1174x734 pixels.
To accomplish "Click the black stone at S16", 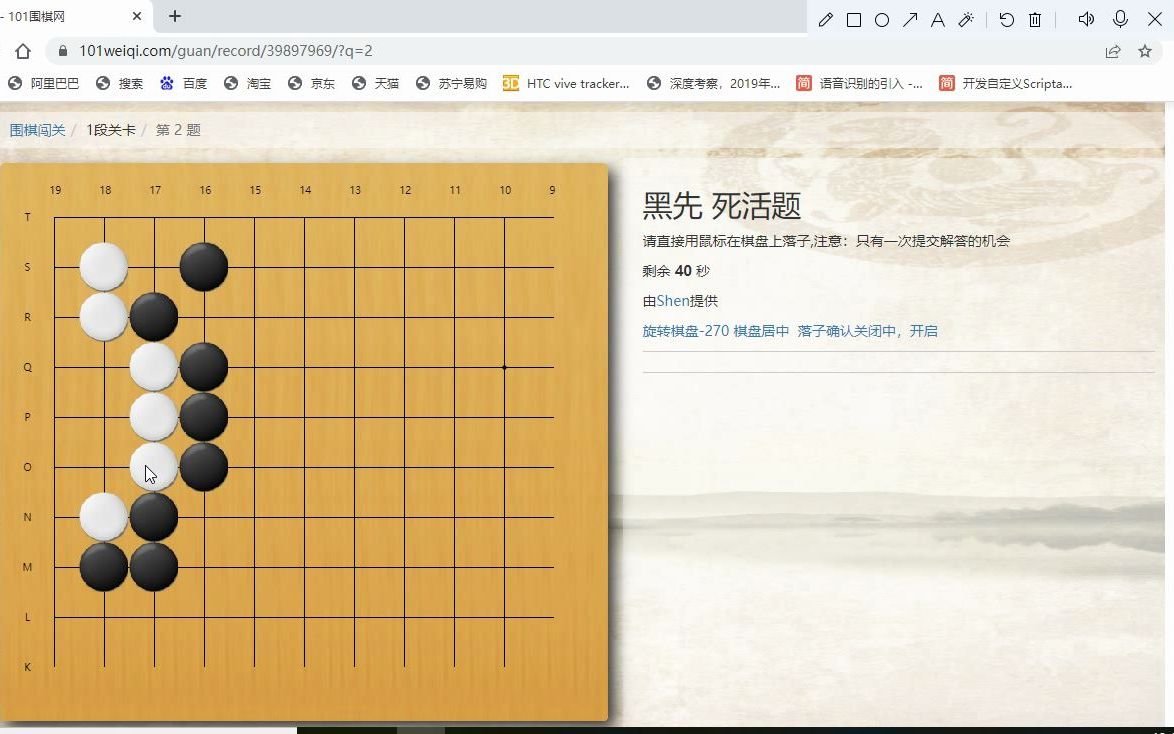I will pyautogui.click(x=204, y=267).
